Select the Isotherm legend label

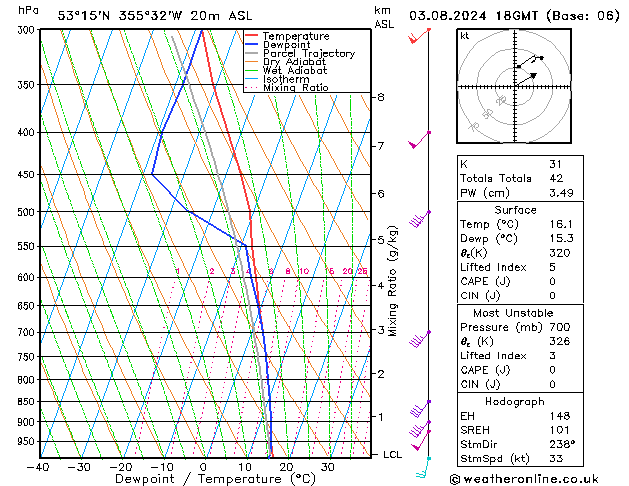click(x=286, y=79)
